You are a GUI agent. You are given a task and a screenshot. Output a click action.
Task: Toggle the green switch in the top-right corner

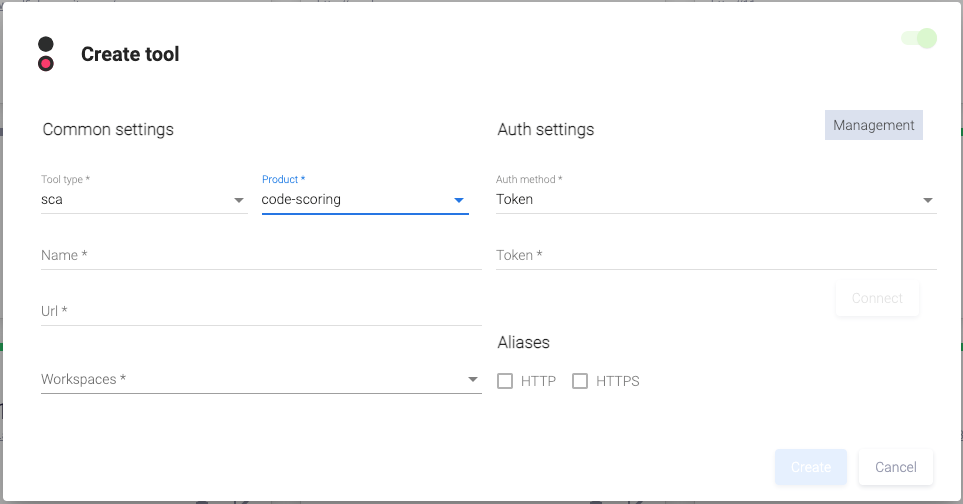(919, 39)
